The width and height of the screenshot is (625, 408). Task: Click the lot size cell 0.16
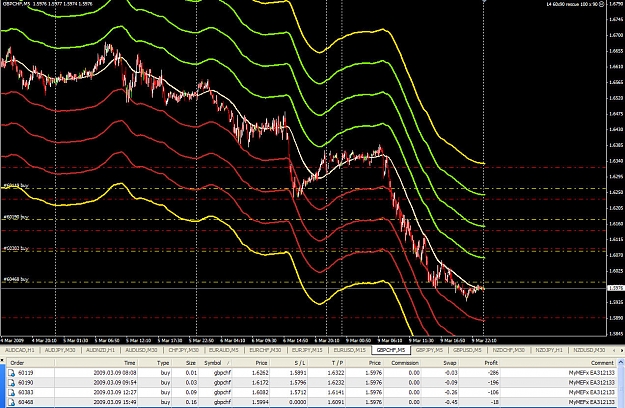[x=191, y=402]
